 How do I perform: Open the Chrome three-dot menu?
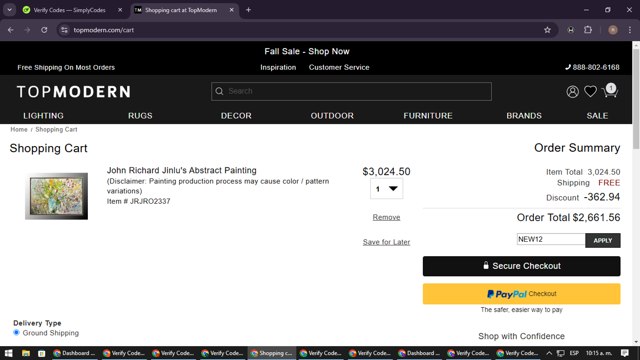630,30
